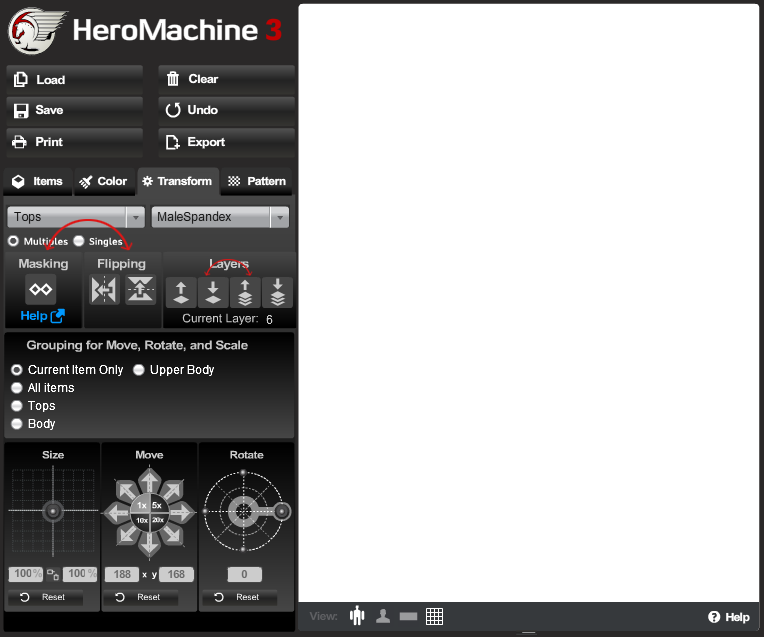Image resolution: width=764 pixels, height=637 pixels.
Task: Click the move up-right diagonal arrow
Action: click(172, 490)
